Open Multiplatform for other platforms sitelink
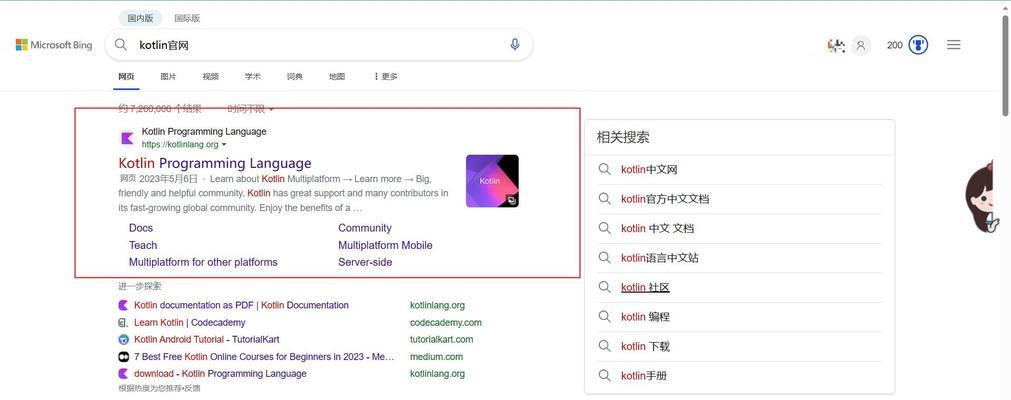The image size is (1011, 400). [203, 262]
